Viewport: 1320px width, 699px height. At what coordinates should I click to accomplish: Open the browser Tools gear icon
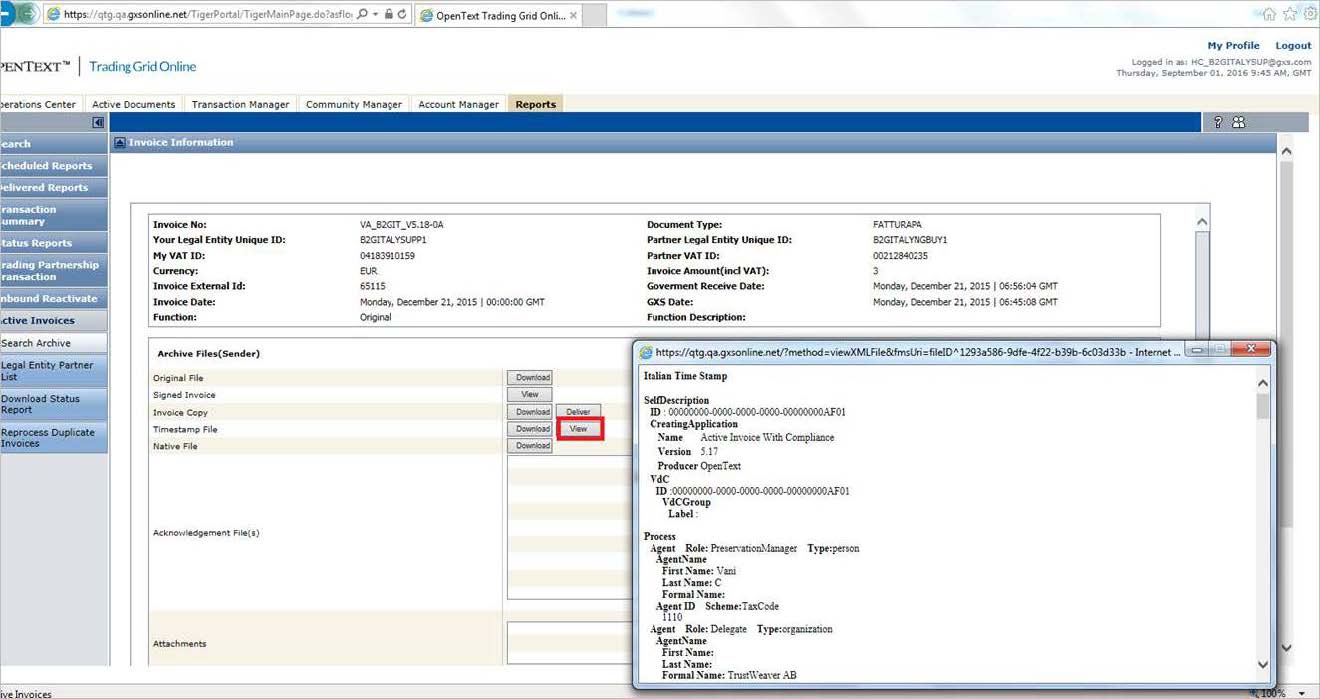[x=1311, y=14]
